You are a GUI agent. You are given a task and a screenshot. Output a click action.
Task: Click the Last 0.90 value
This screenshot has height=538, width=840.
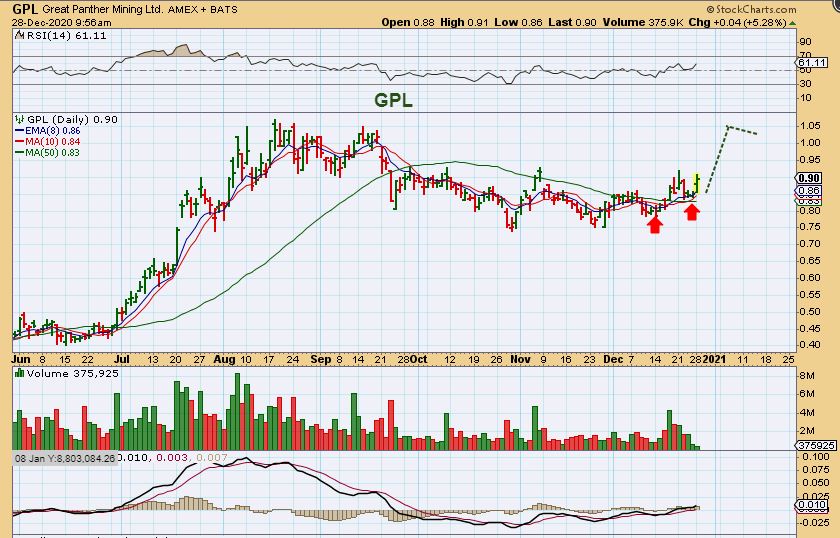pyautogui.click(x=573, y=23)
